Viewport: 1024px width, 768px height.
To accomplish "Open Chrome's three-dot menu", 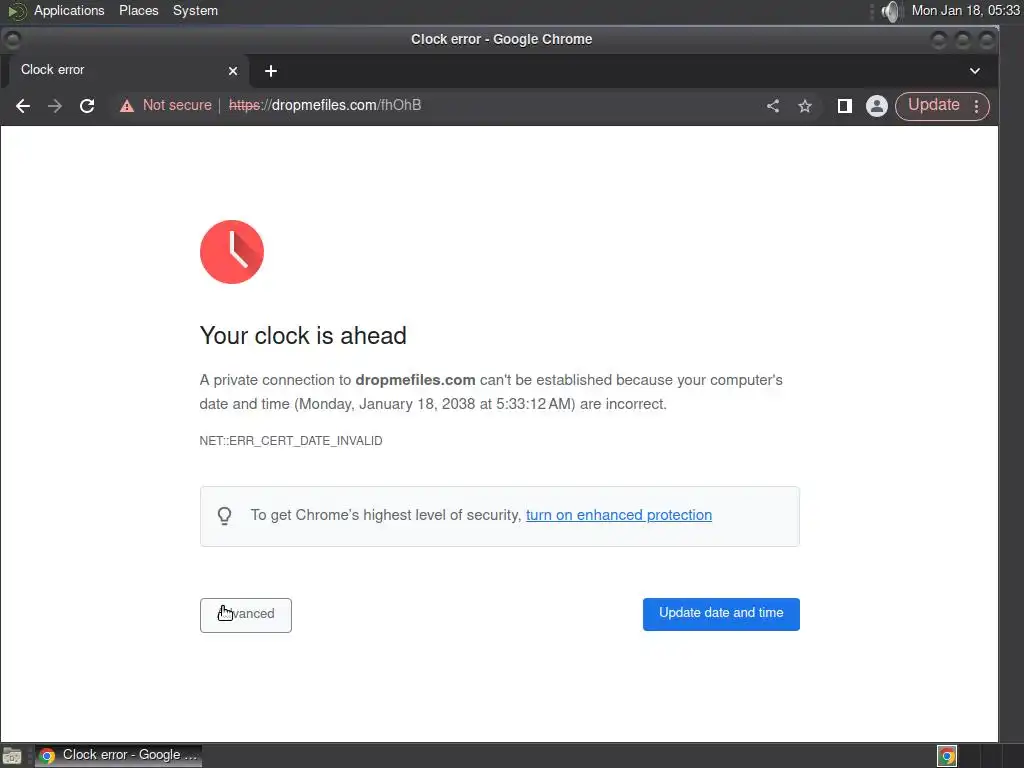I will [x=976, y=106].
